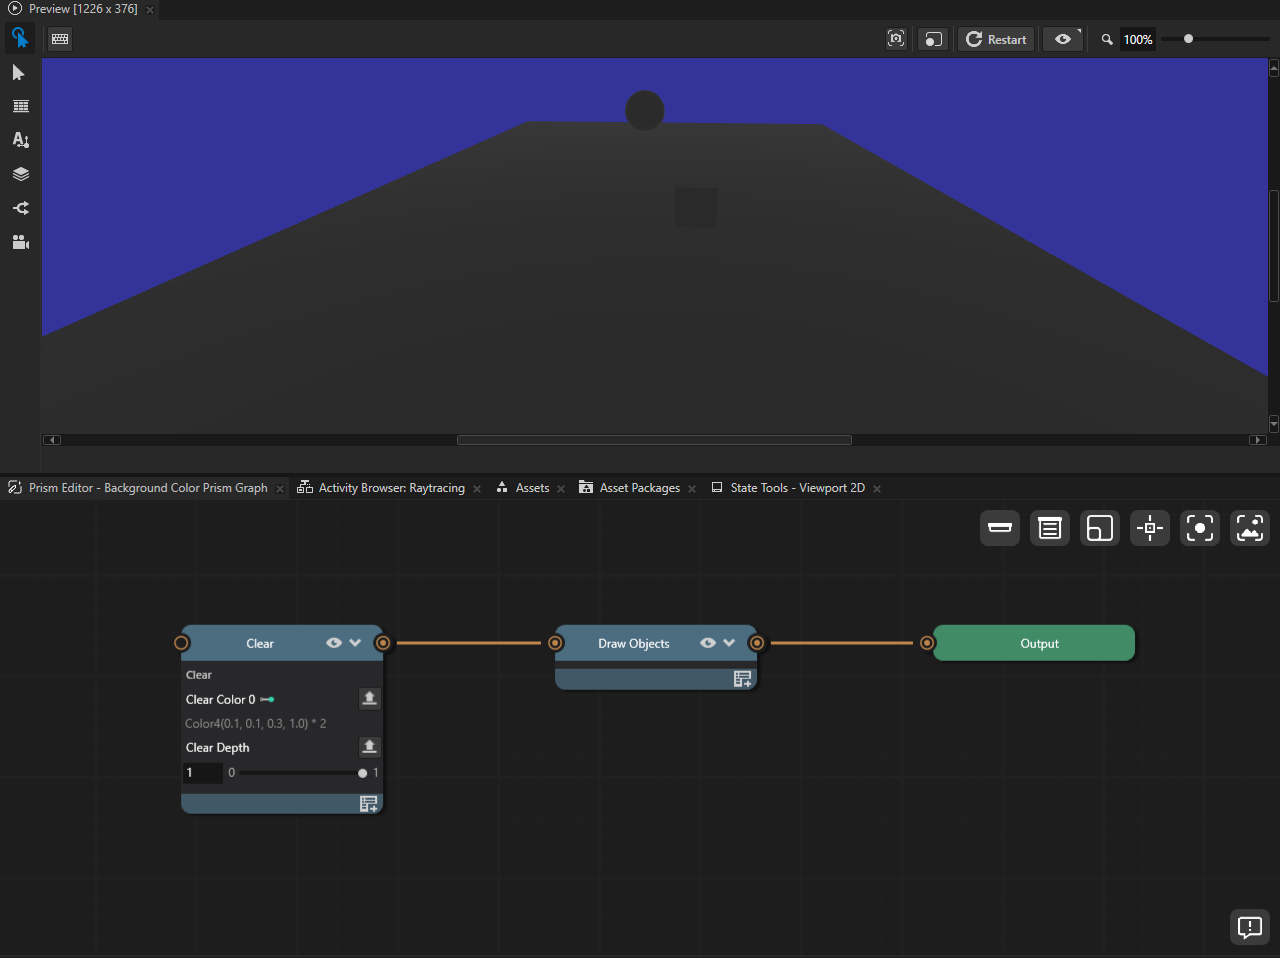Collapse all nodes icon in Prism Editor

pos(1000,528)
